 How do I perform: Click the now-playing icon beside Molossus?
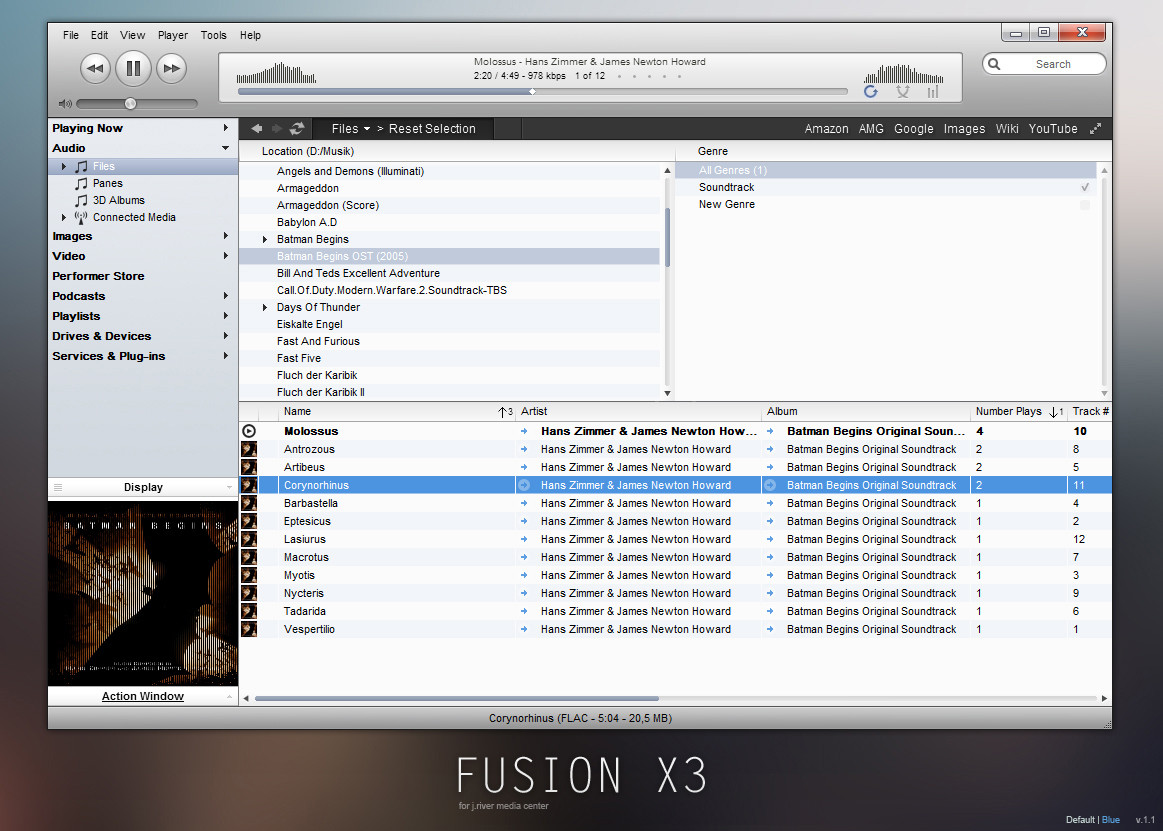pyautogui.click(x=249, y=431)
